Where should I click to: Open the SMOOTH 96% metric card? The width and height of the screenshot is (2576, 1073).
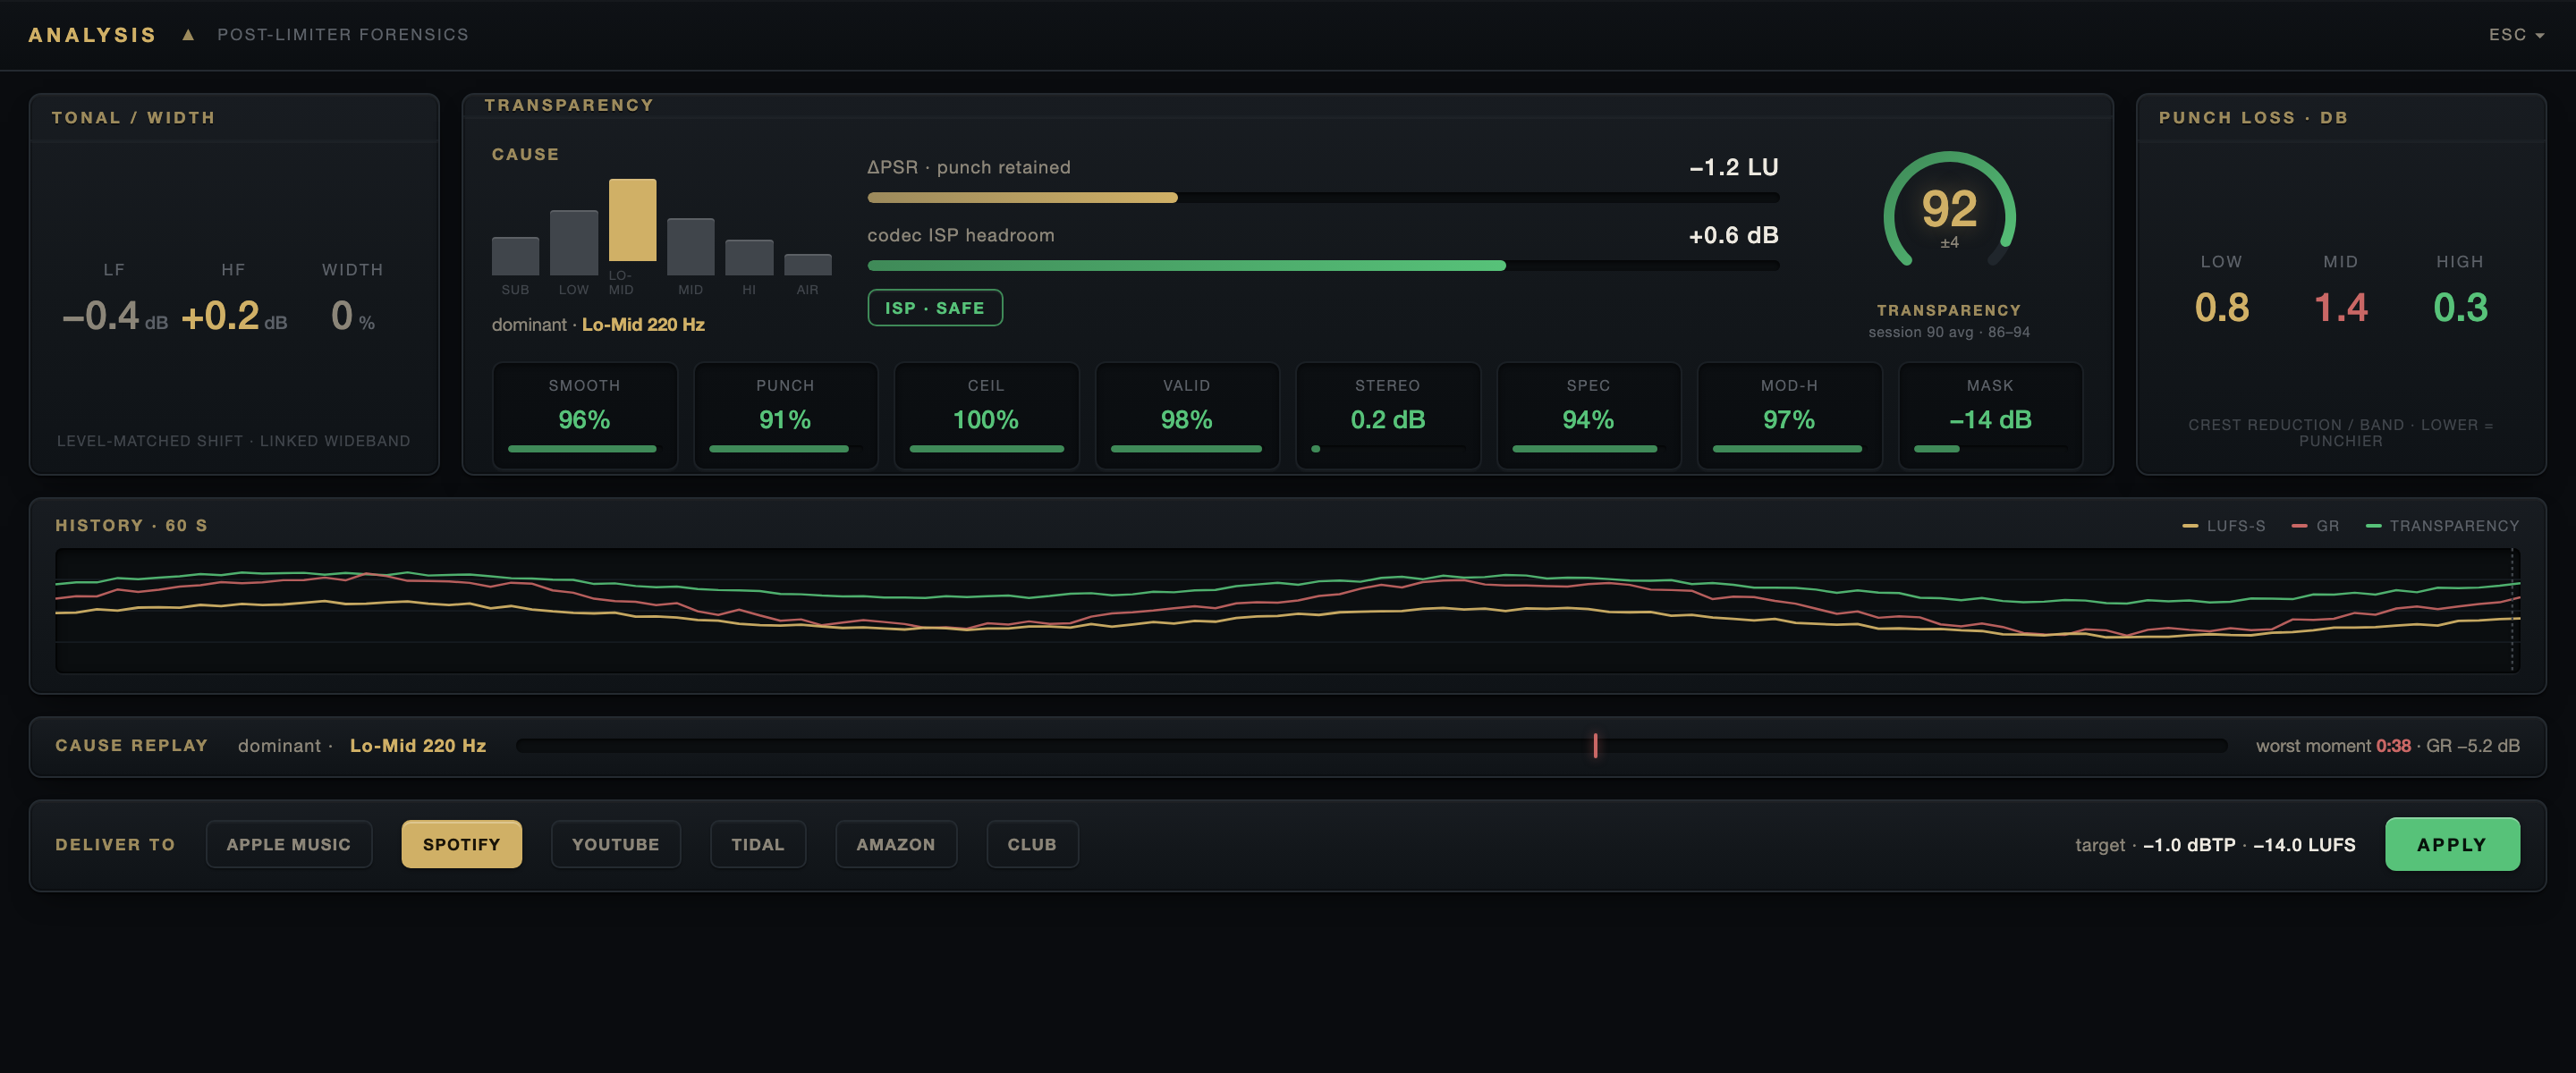[584, 415]
